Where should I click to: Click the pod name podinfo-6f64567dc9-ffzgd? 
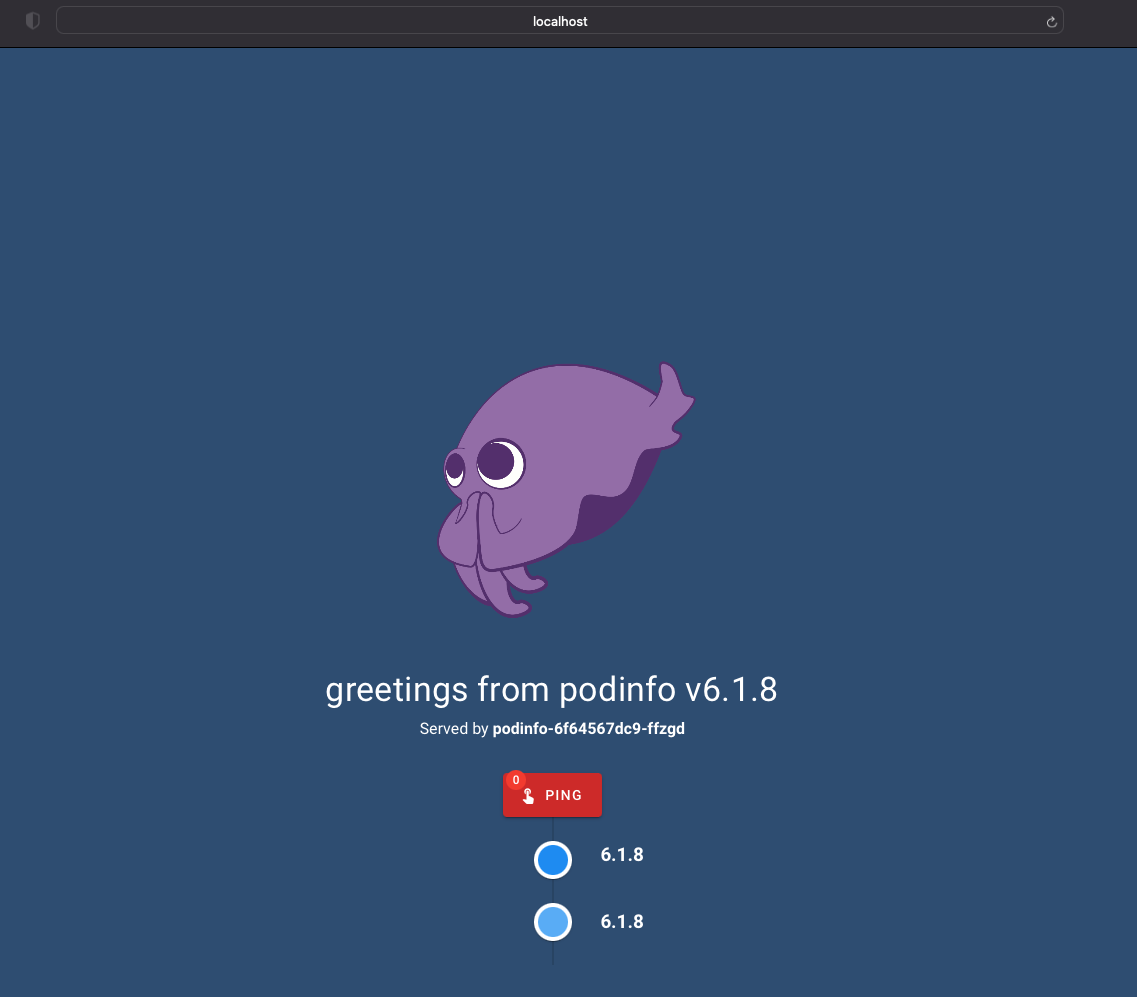click(588, 729)
